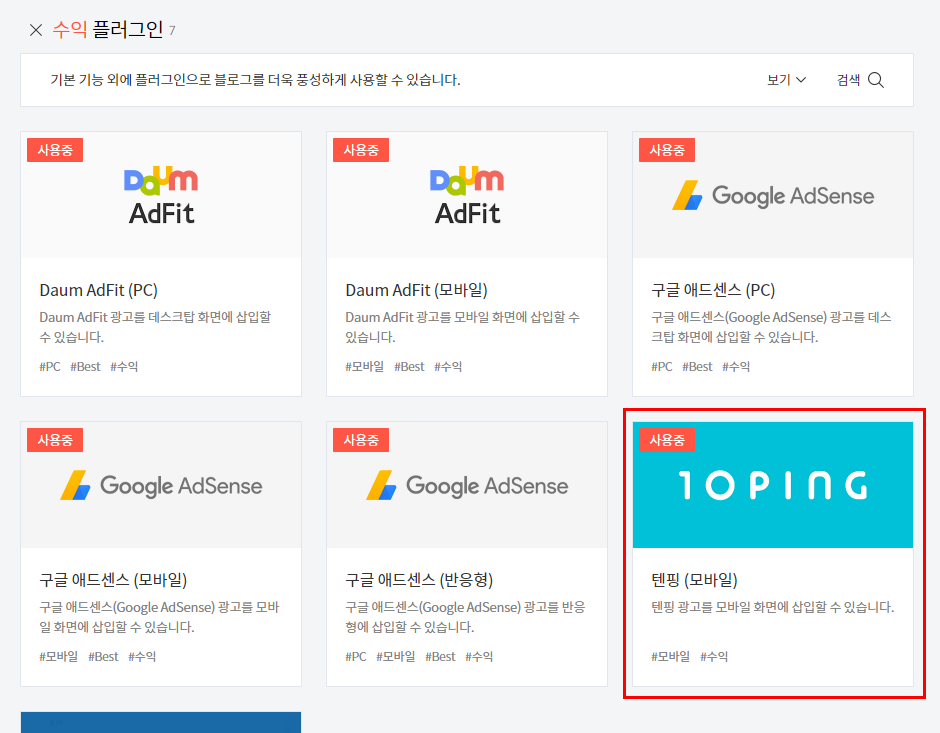The image size is (940, 733).
Task: Click the 텐핑 광고를 모바일 화면에 description
Action: coord(773,607)
